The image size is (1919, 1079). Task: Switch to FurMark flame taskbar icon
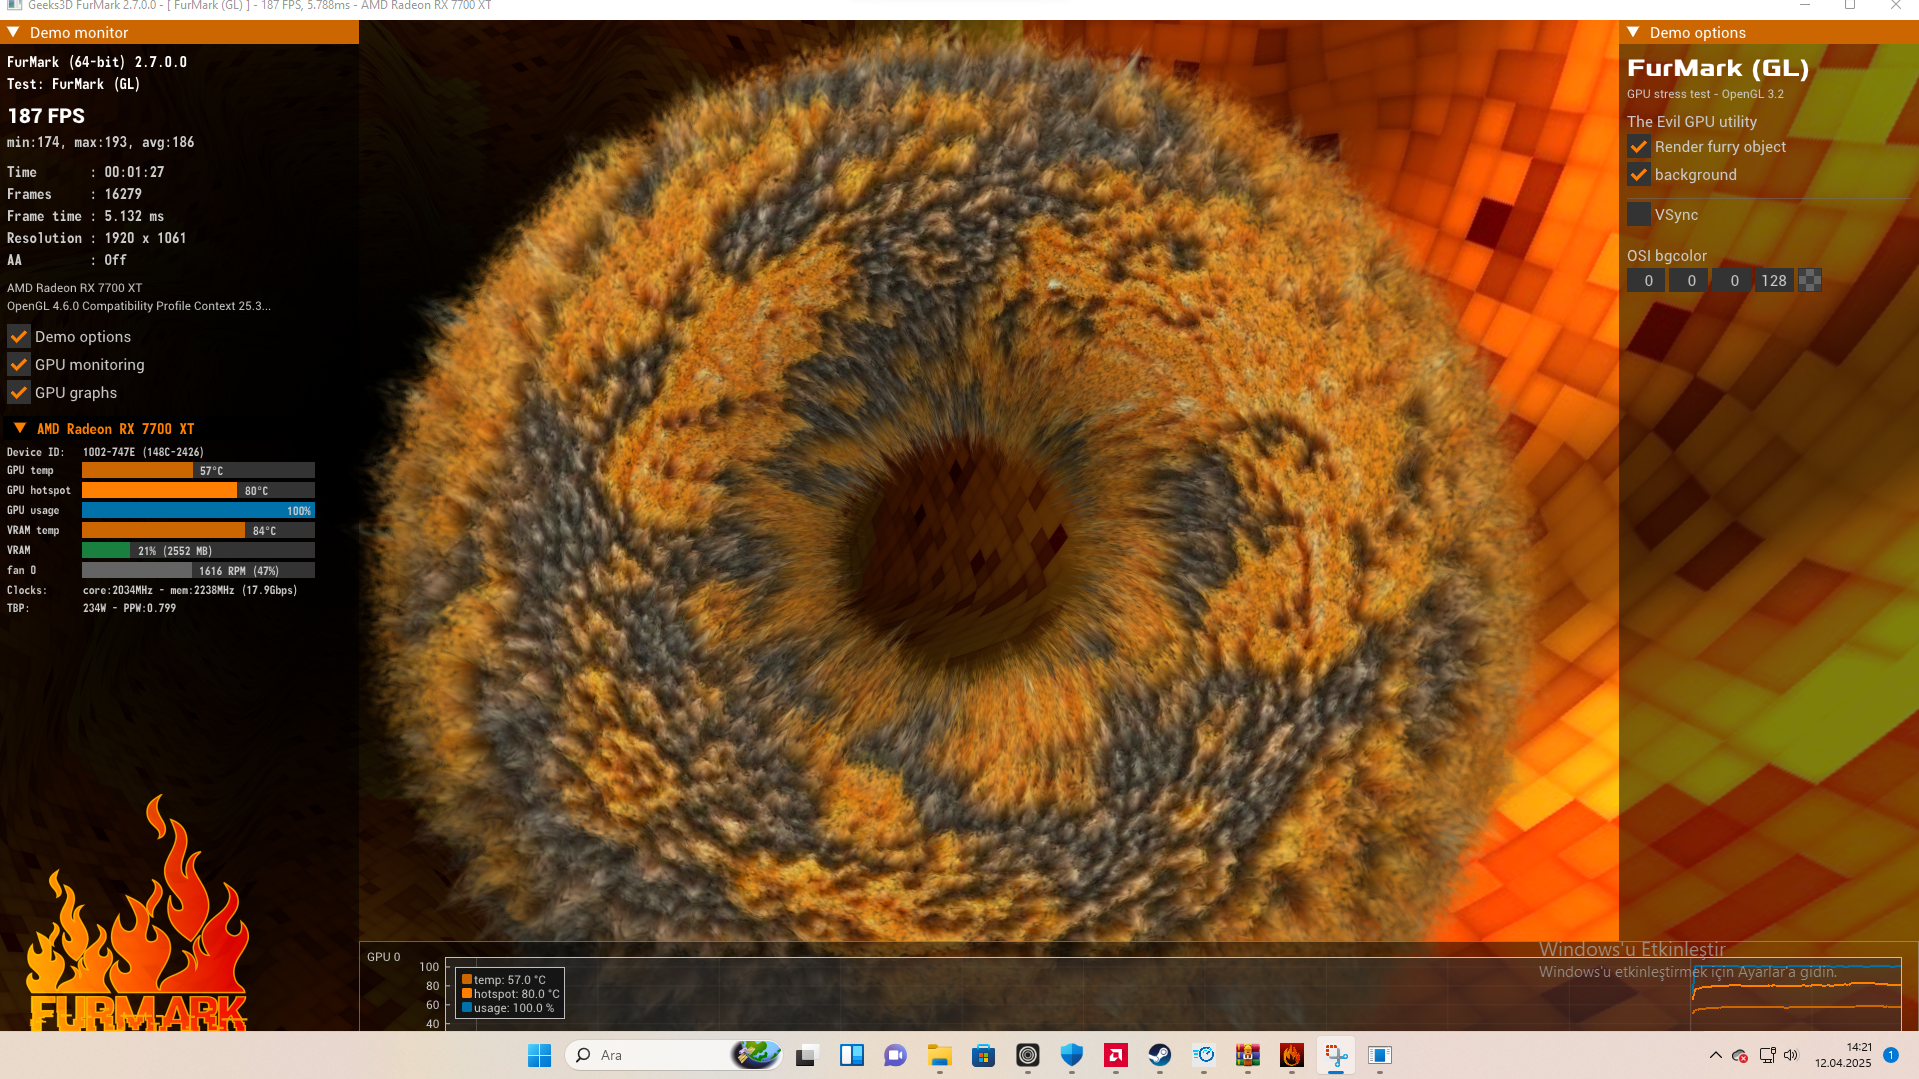point(1291,1055)
